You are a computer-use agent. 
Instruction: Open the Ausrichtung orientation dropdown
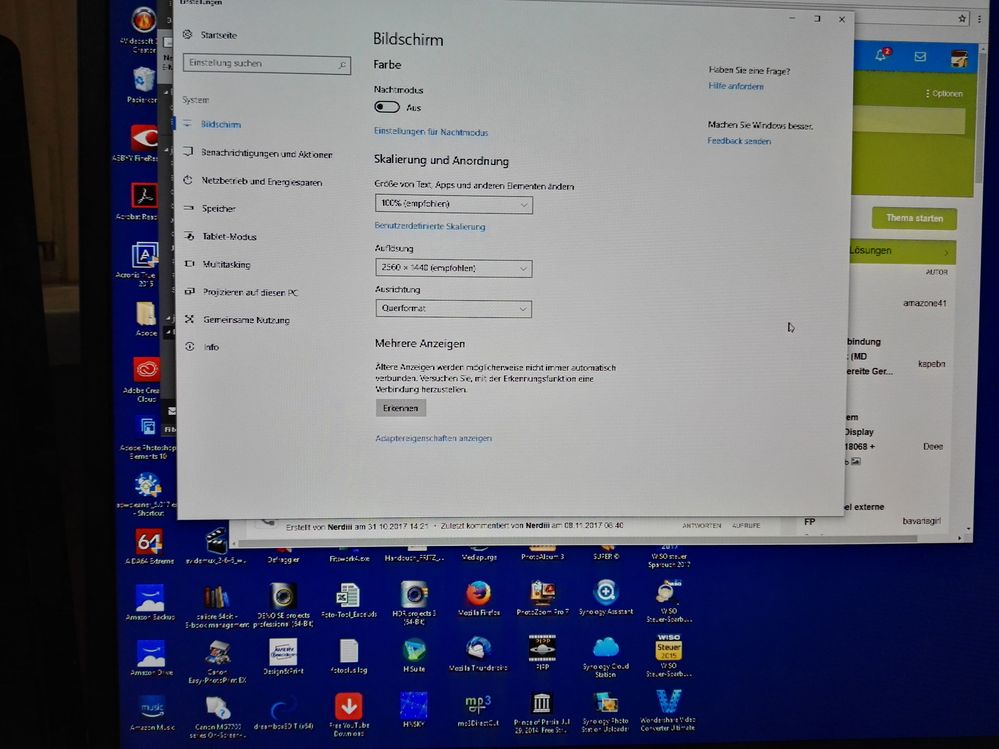(453, 309)
